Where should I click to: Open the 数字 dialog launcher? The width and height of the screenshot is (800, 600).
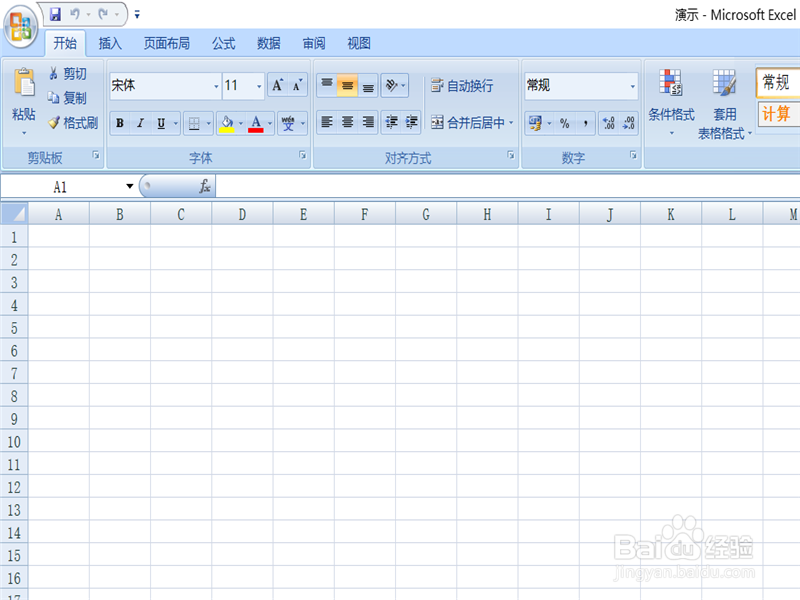point(633,155)
